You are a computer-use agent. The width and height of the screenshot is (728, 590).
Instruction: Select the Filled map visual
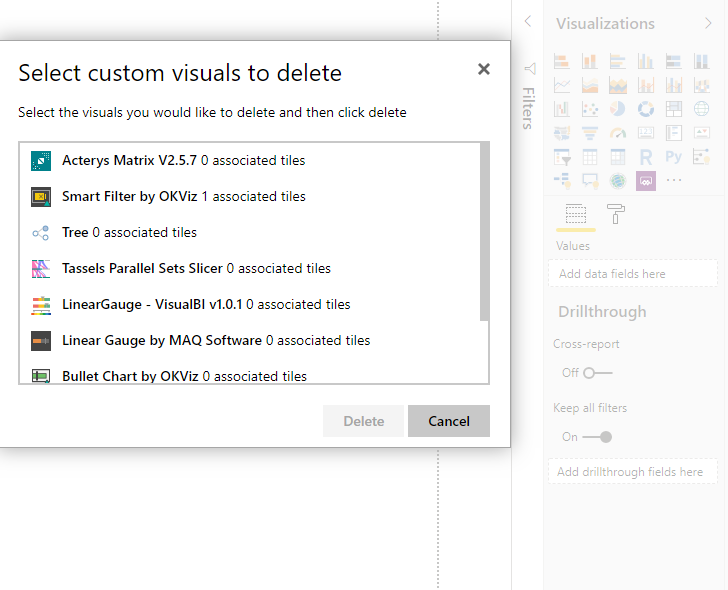coord(562,133)
